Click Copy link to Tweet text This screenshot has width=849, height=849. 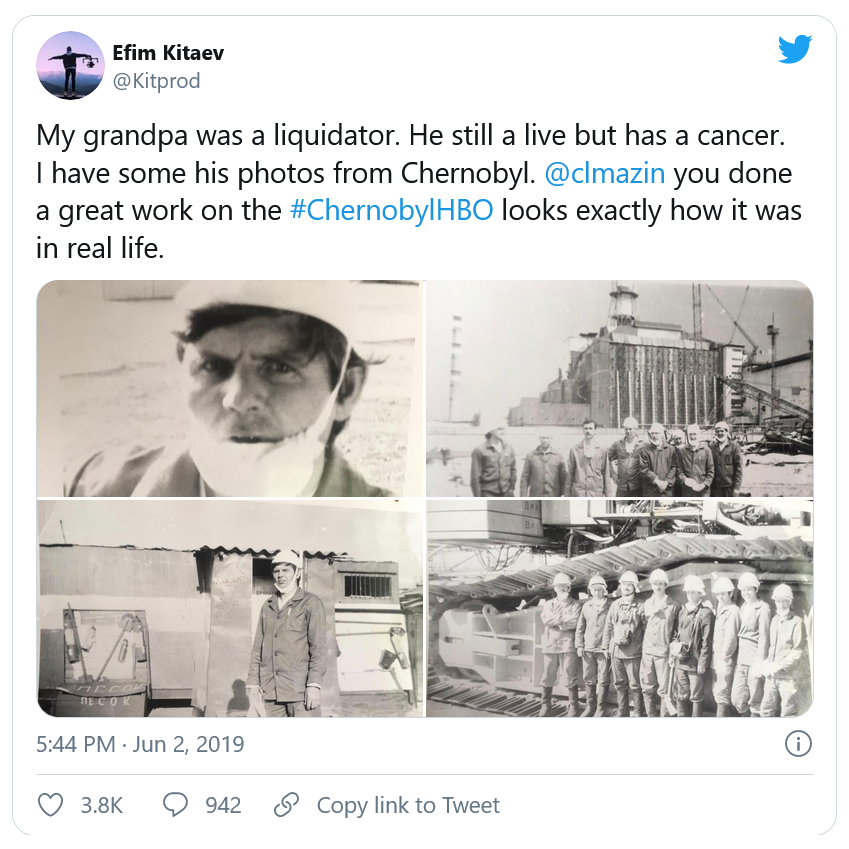(x=408, y=805)
